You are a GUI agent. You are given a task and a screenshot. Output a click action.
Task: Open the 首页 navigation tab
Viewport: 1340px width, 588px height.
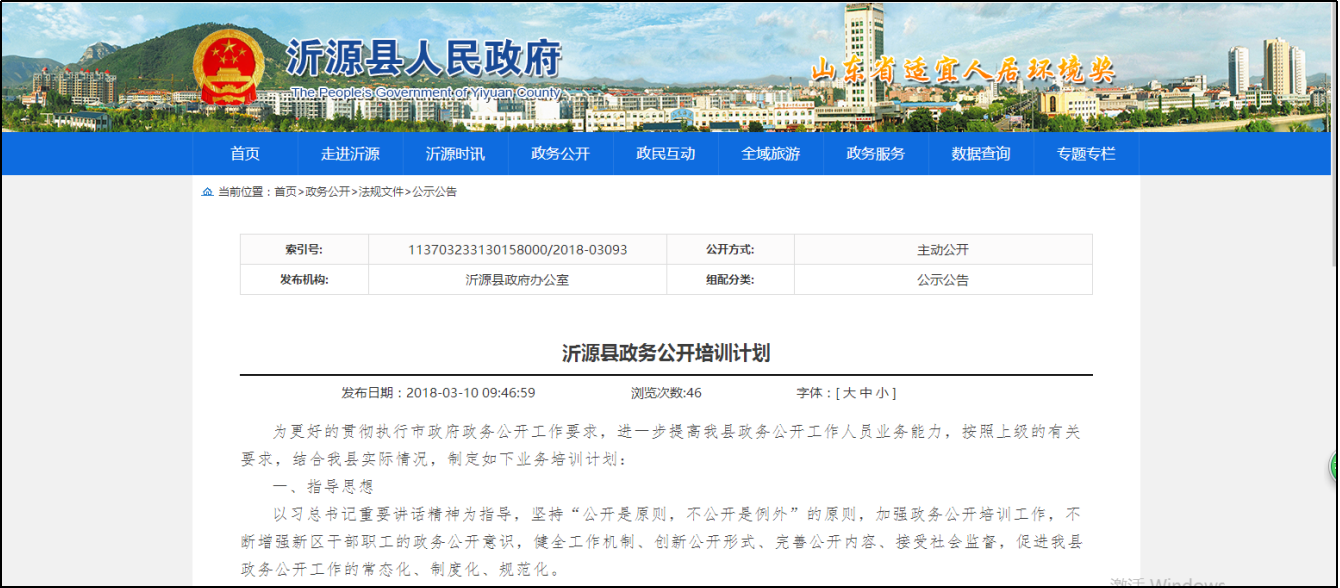click(x=245, y=154)
